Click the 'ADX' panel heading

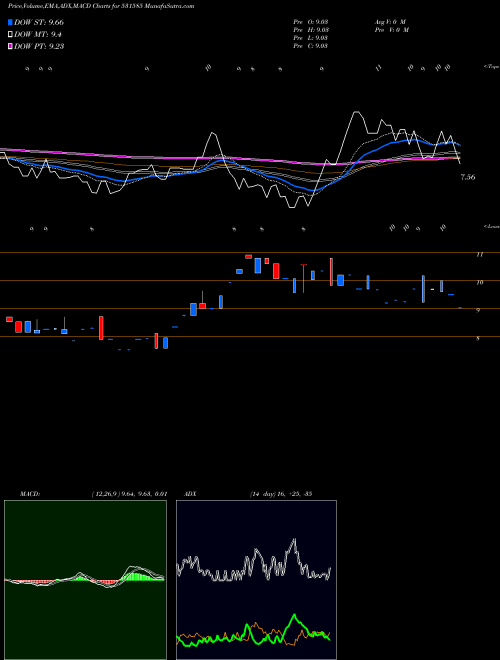[x=191, y=494]
